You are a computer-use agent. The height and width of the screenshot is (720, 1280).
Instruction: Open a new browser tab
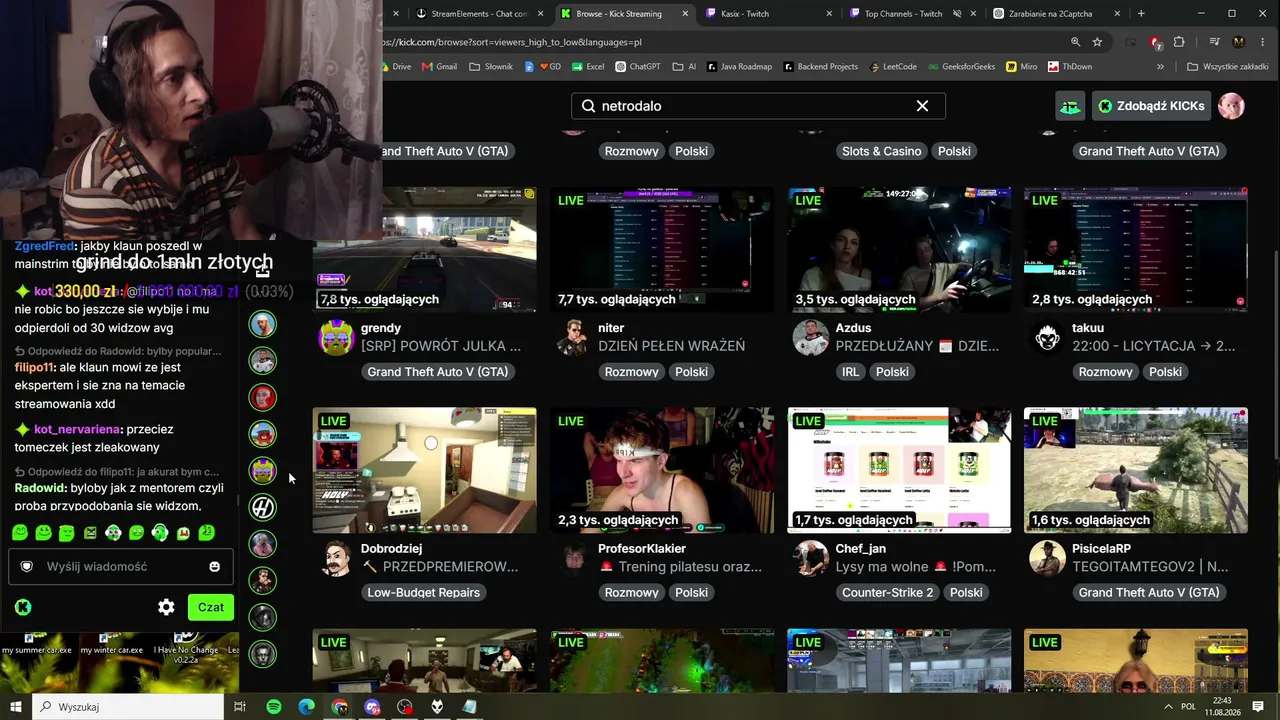(1141, 14)
